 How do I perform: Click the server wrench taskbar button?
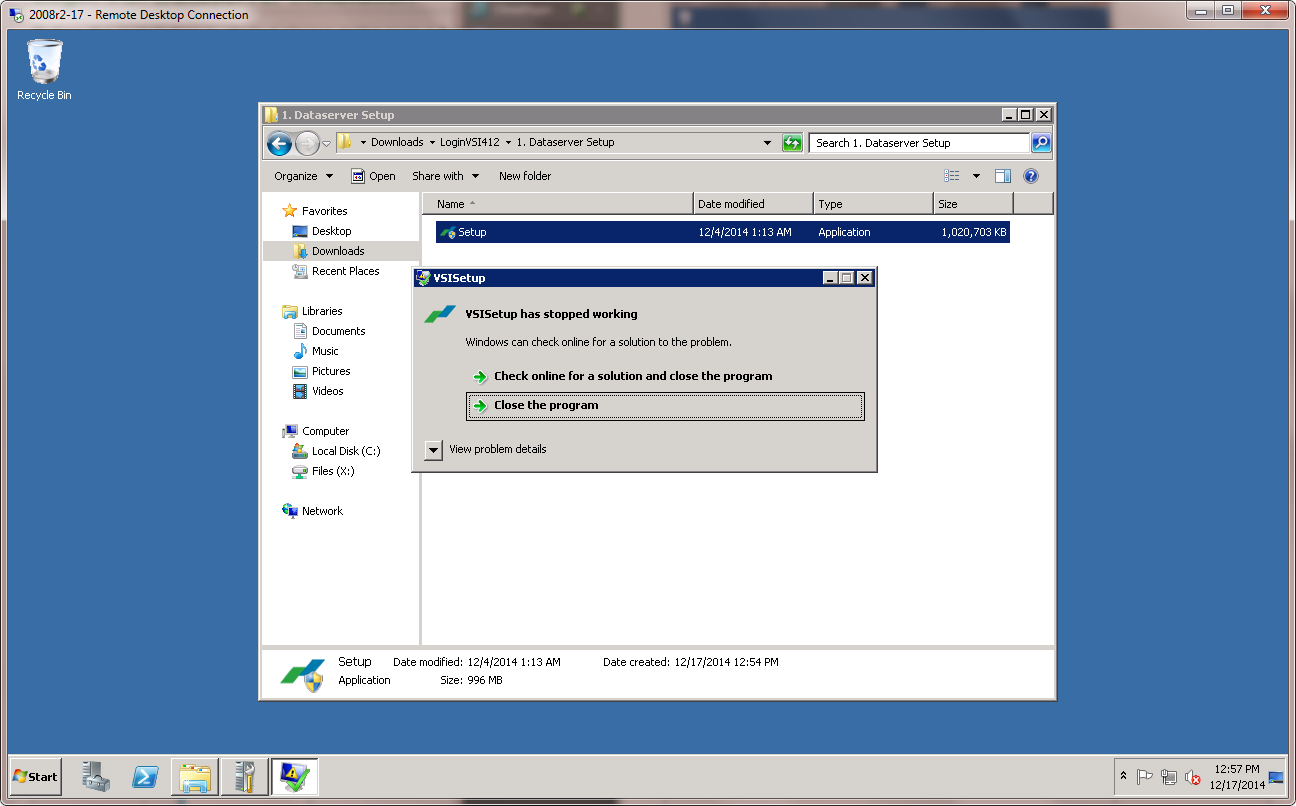click(x=244, y=776)
